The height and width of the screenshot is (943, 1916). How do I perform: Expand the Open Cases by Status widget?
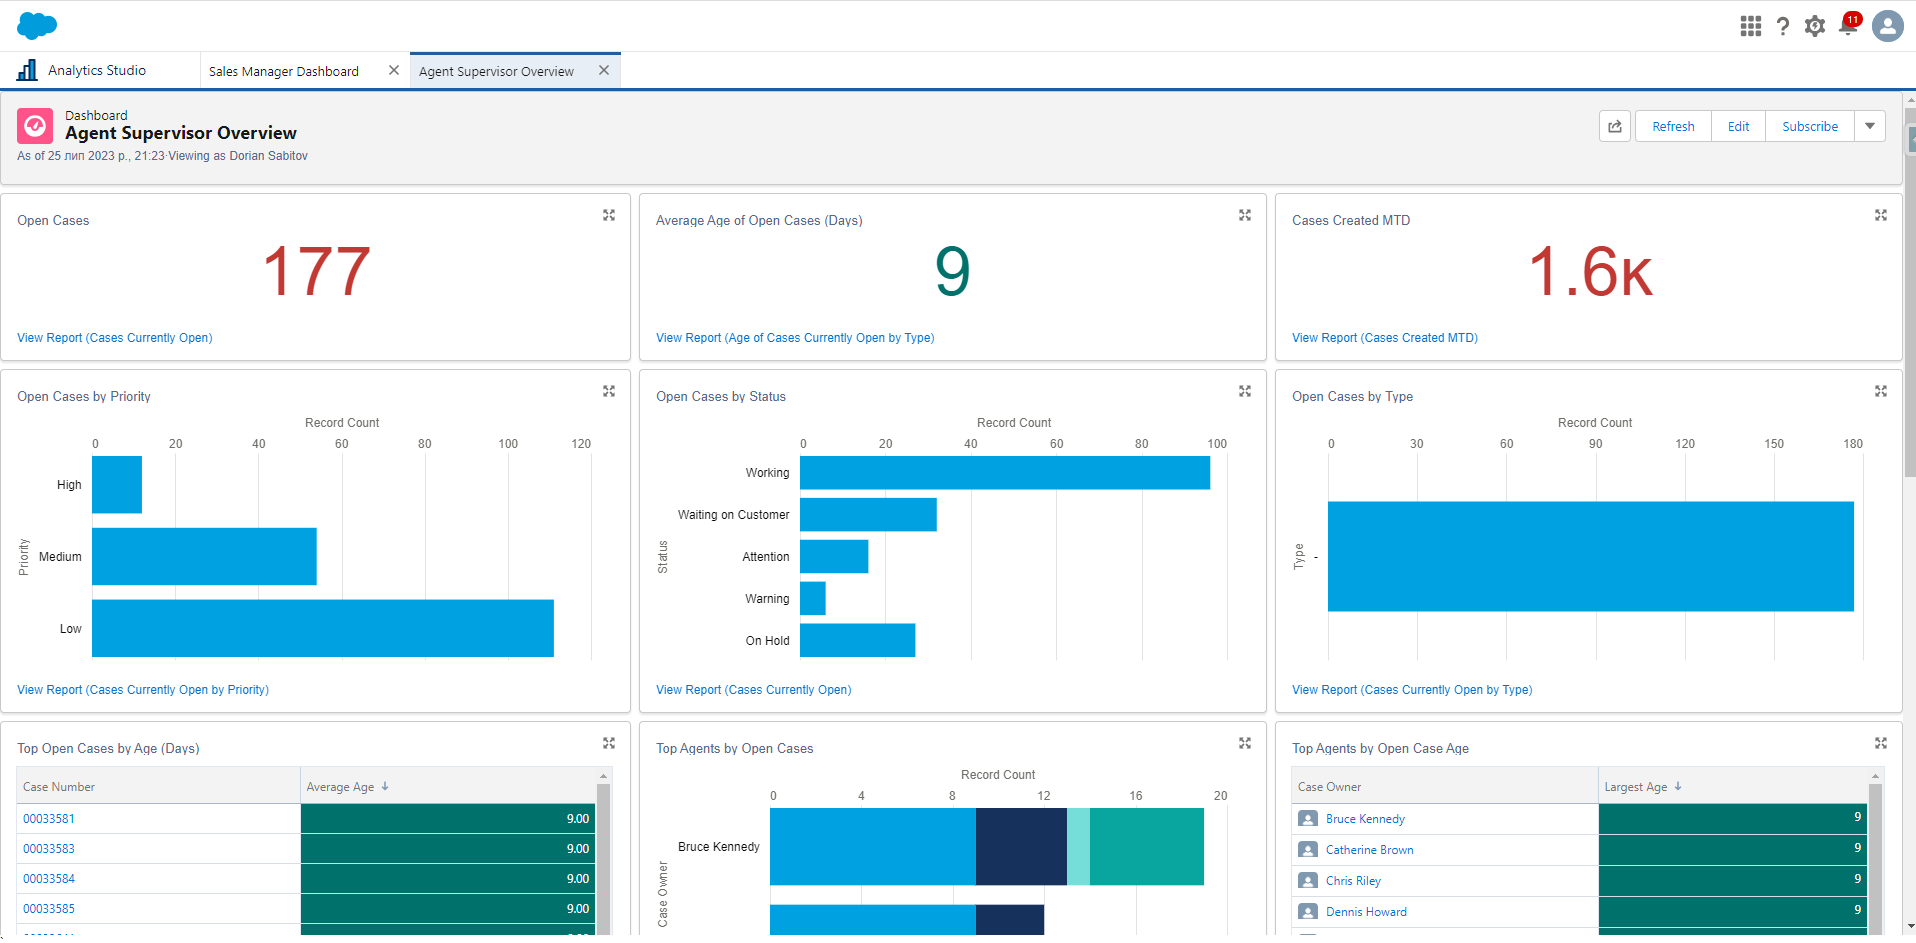(x=1245, y=391)
